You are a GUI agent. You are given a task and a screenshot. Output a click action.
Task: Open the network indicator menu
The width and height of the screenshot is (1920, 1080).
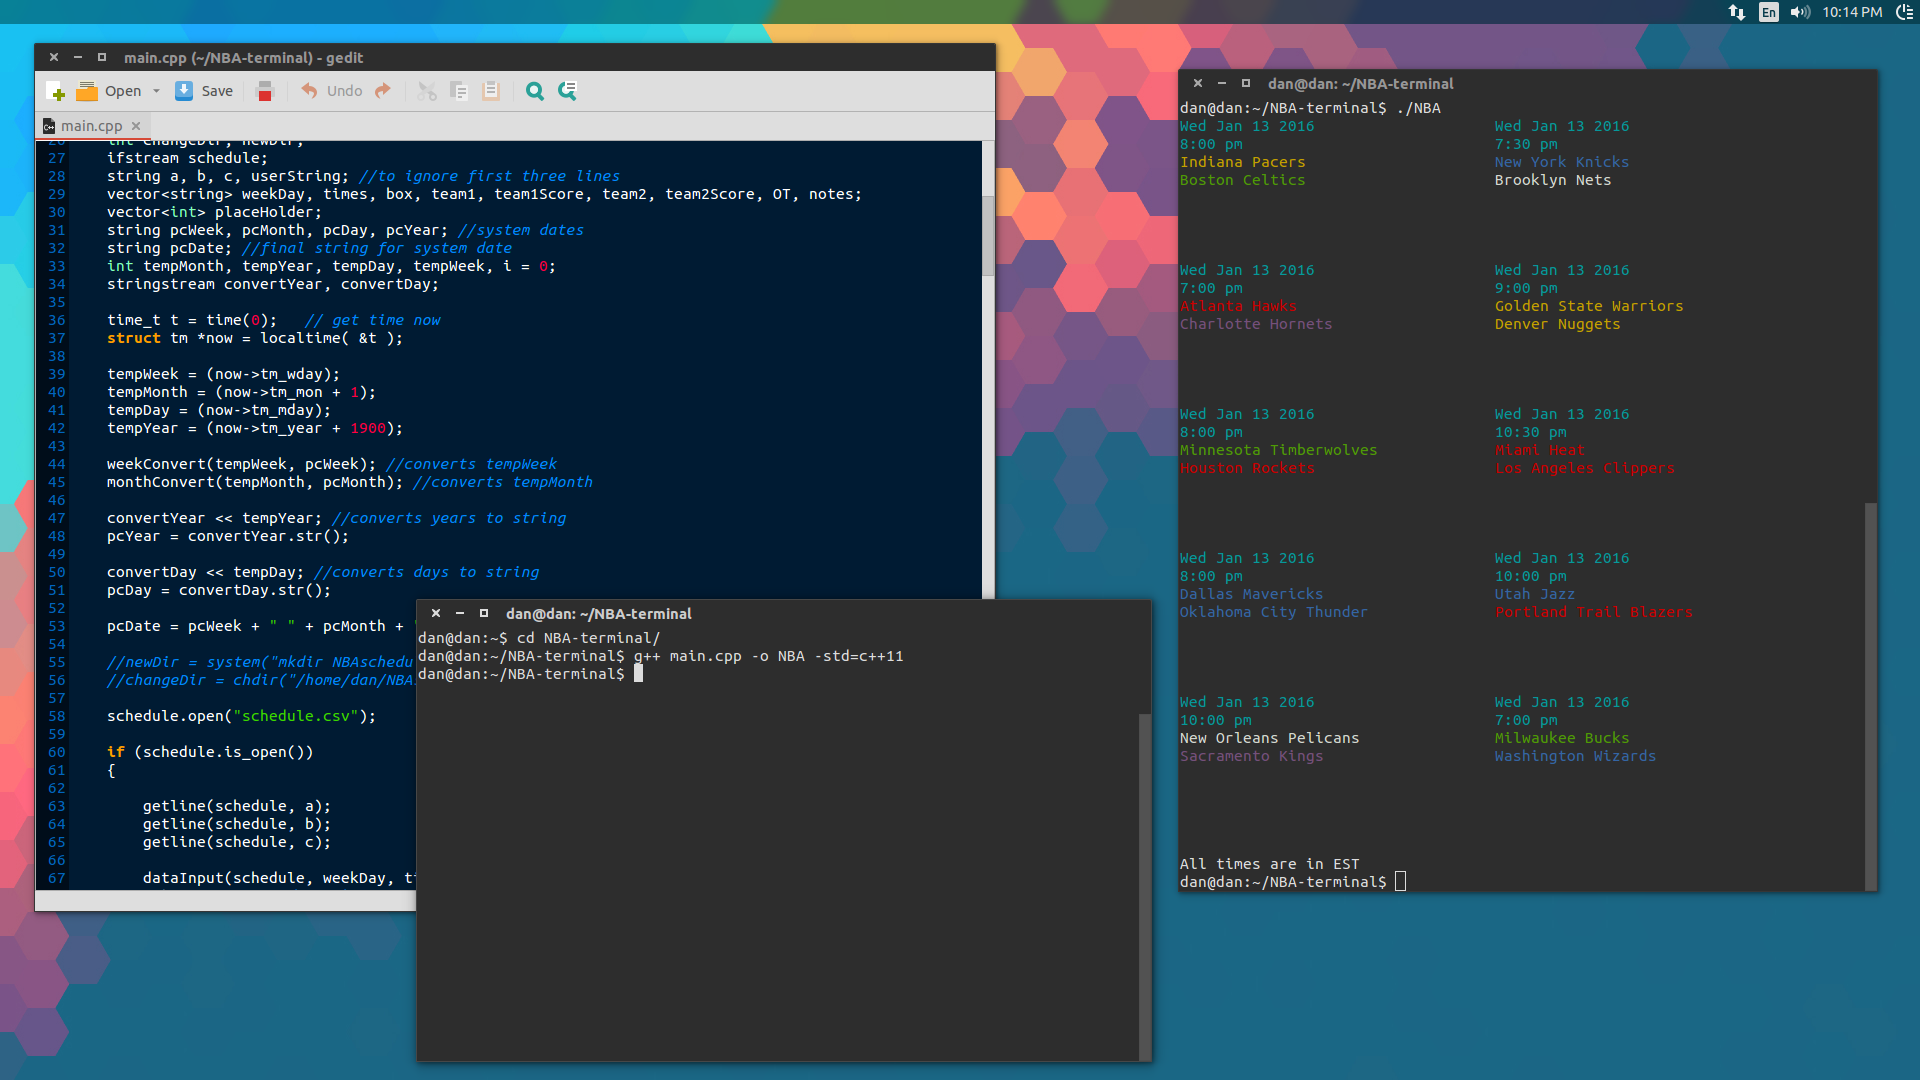tap(1737, 12)
